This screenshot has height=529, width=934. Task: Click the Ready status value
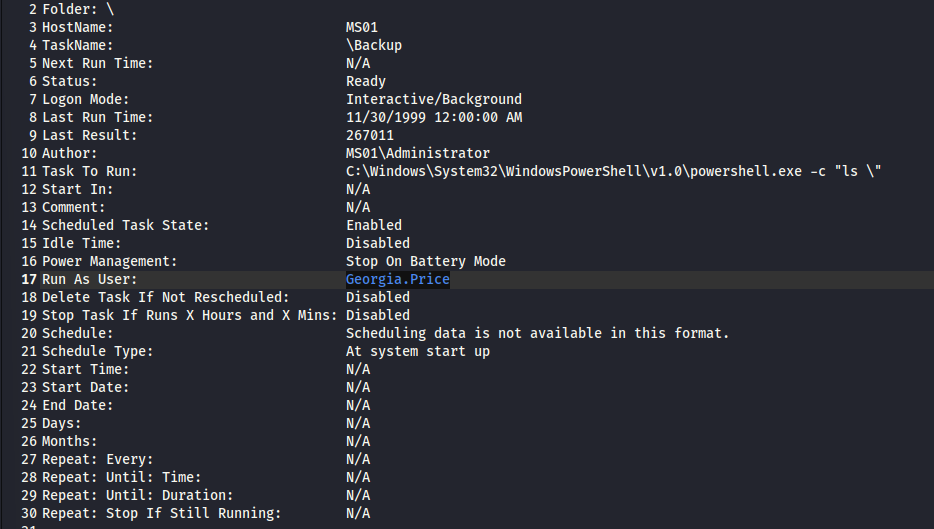click(x=366, y=82)
